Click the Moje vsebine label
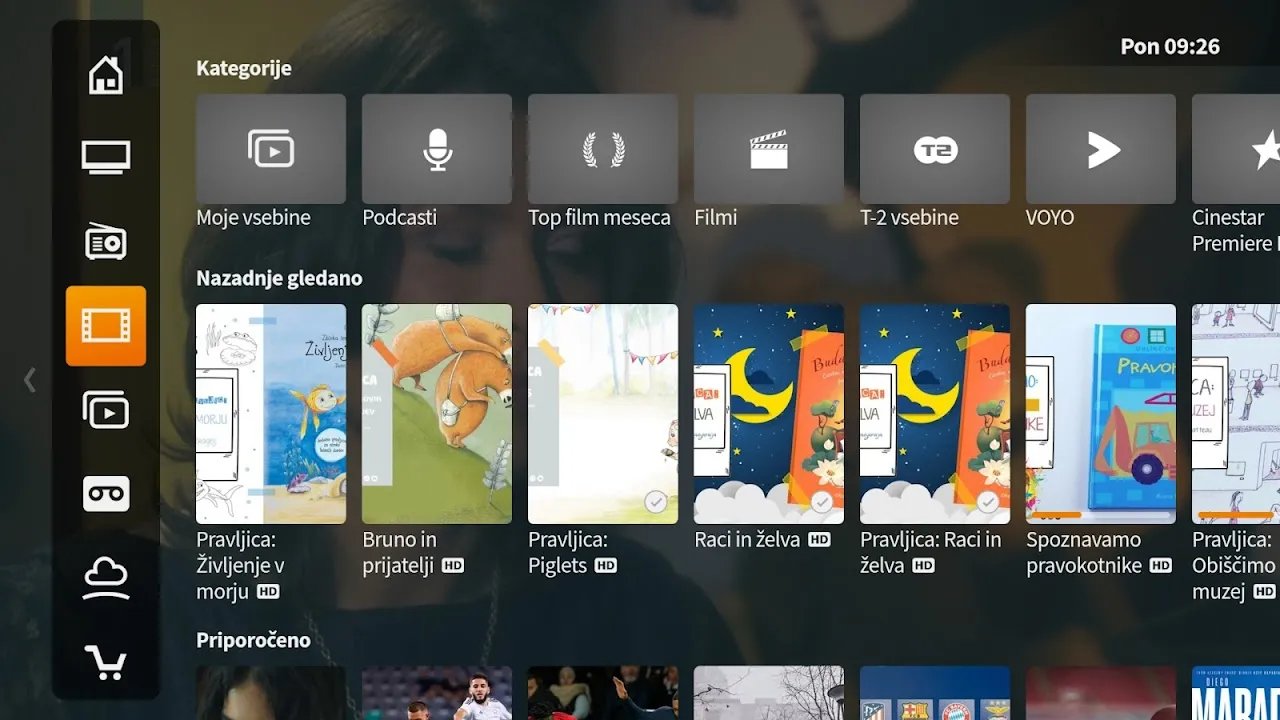The height and width of the screenshot is (720, 1280). point(253,217)
